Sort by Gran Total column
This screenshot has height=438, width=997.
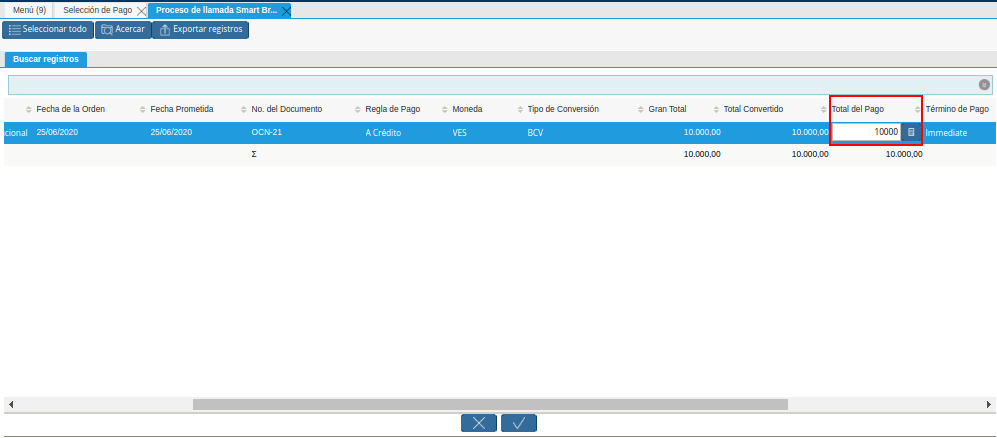point(667,109)
